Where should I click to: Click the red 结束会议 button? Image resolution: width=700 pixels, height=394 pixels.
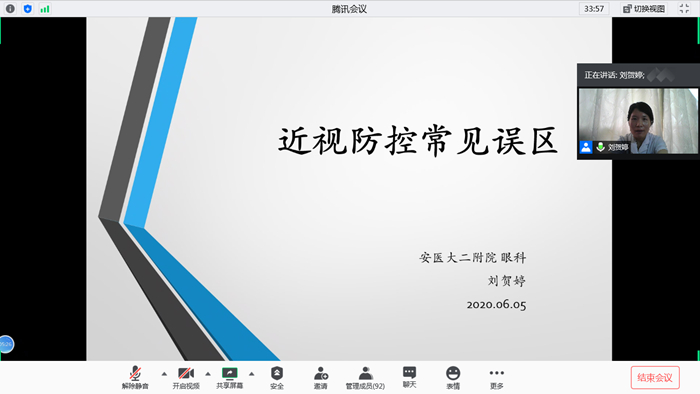[x=655, y=377]
